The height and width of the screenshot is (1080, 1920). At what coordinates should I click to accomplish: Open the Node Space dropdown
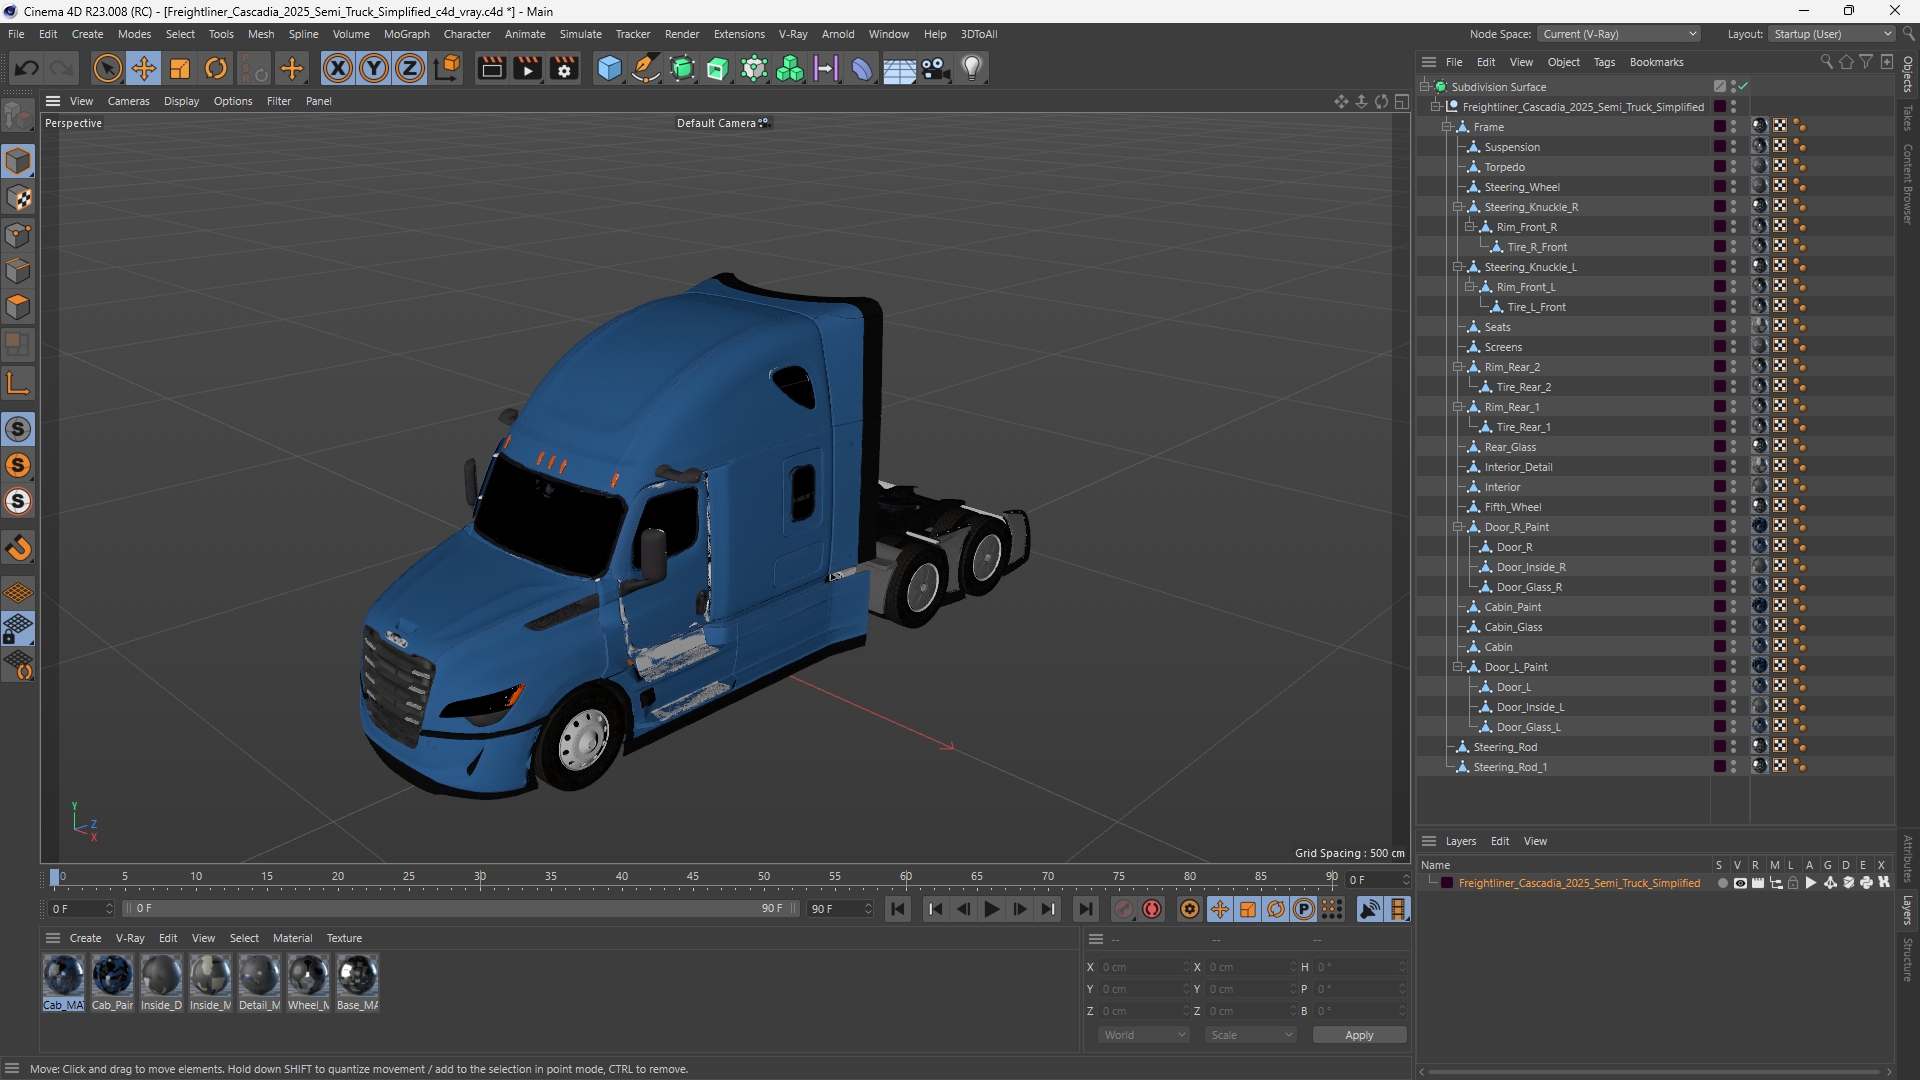pos(1619,34)
